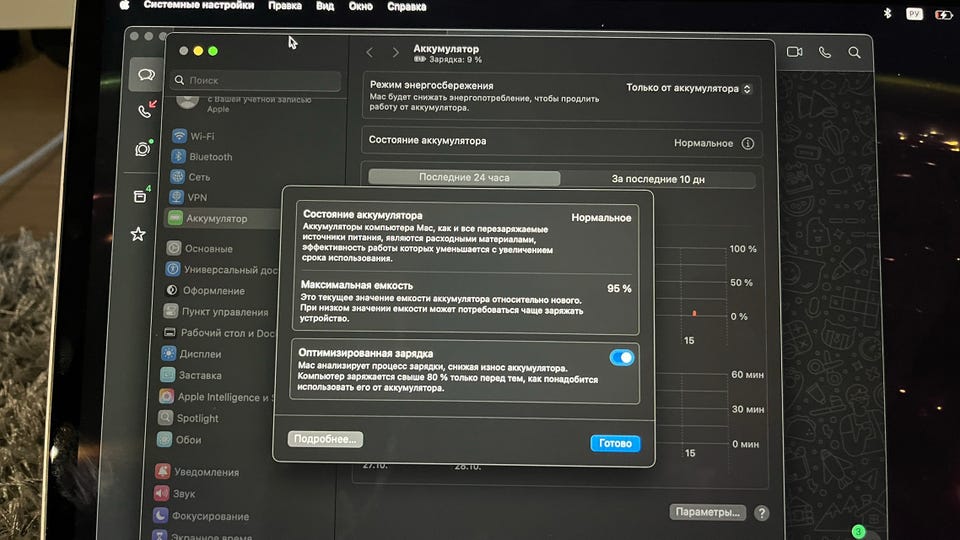
Task: Click the battery status icon in menu bar
Action: pyautogui.click(x=943, y=15)
